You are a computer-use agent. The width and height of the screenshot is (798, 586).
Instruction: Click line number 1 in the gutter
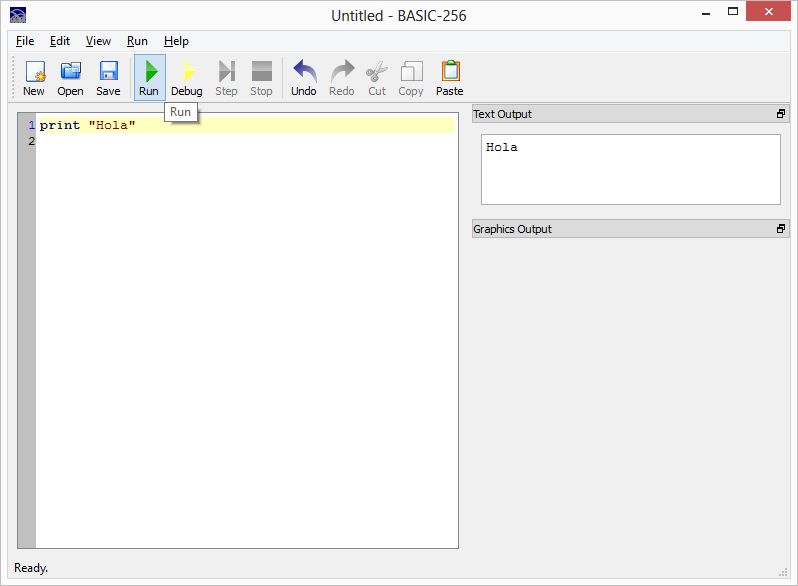[x=32, y=125]
